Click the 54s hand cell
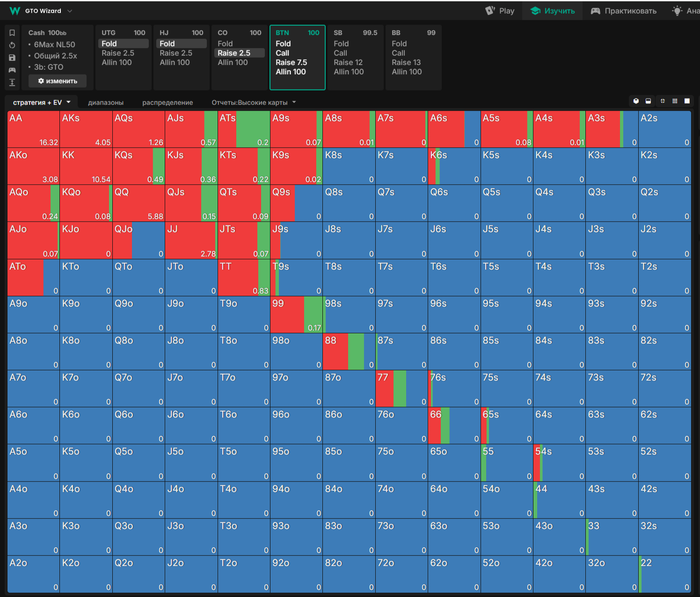This screenshot has width=700, height=597. [559, 463]
